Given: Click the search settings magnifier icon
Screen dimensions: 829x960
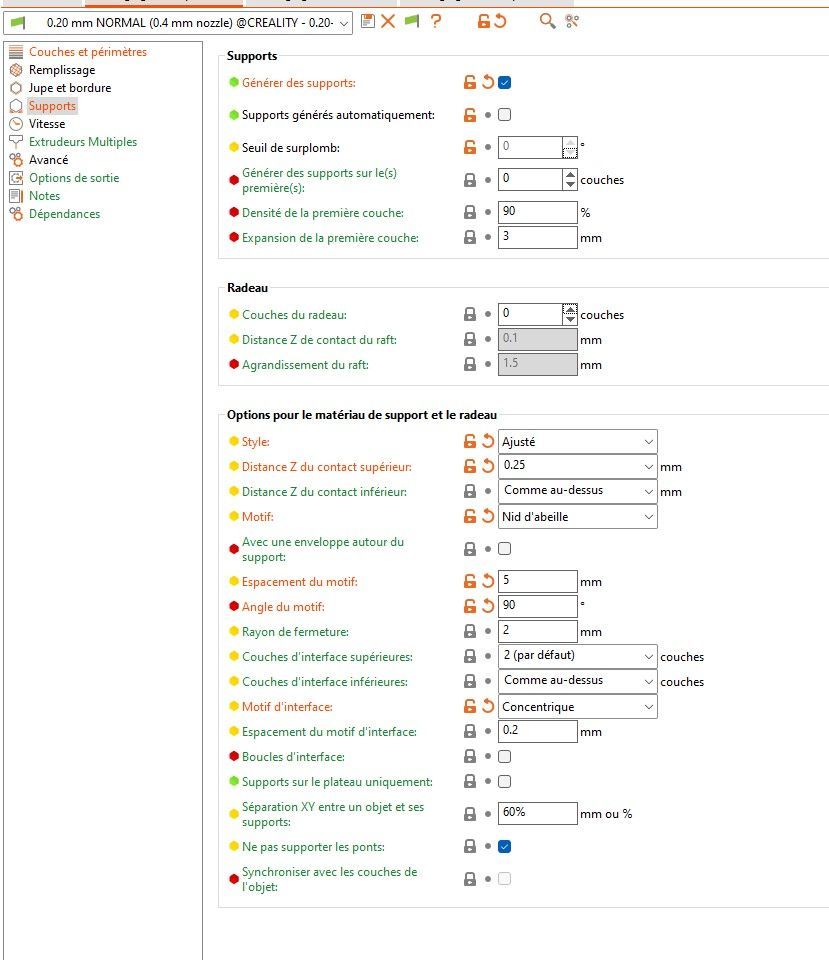Looking at the screenshot, I should click(547, 21).
